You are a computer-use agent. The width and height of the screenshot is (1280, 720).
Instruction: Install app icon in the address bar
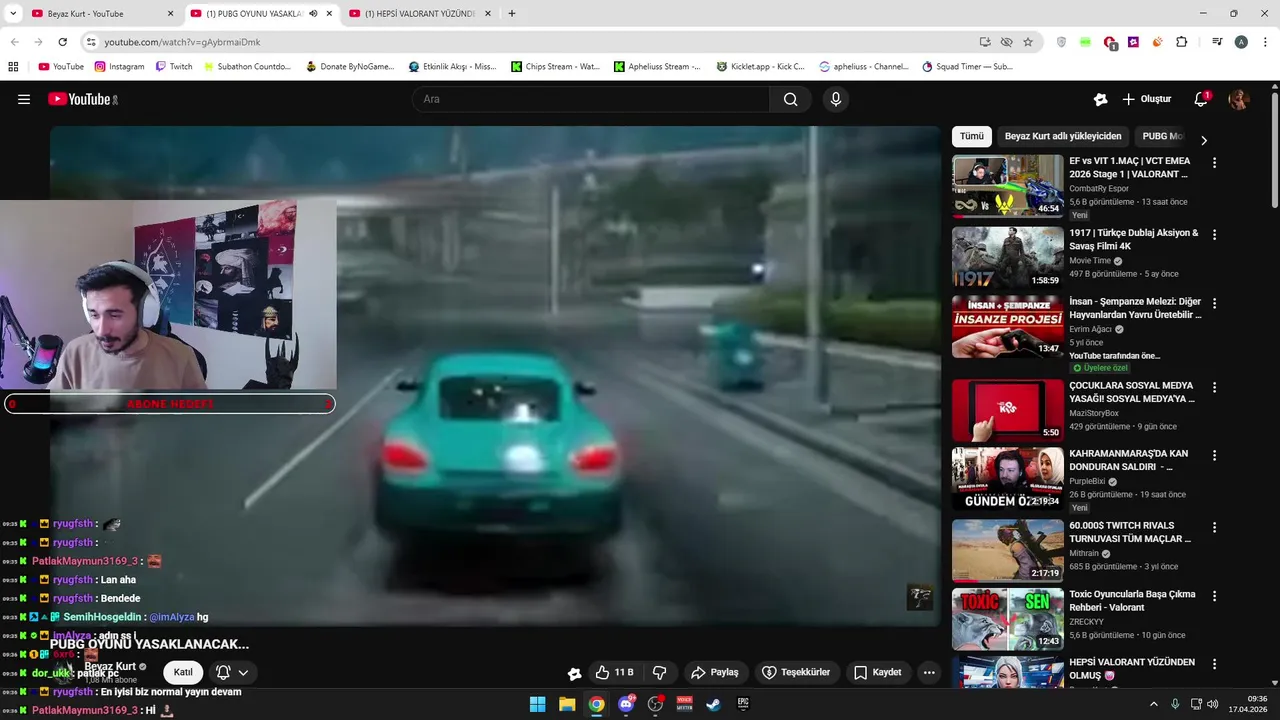click(x=985, y=42)
